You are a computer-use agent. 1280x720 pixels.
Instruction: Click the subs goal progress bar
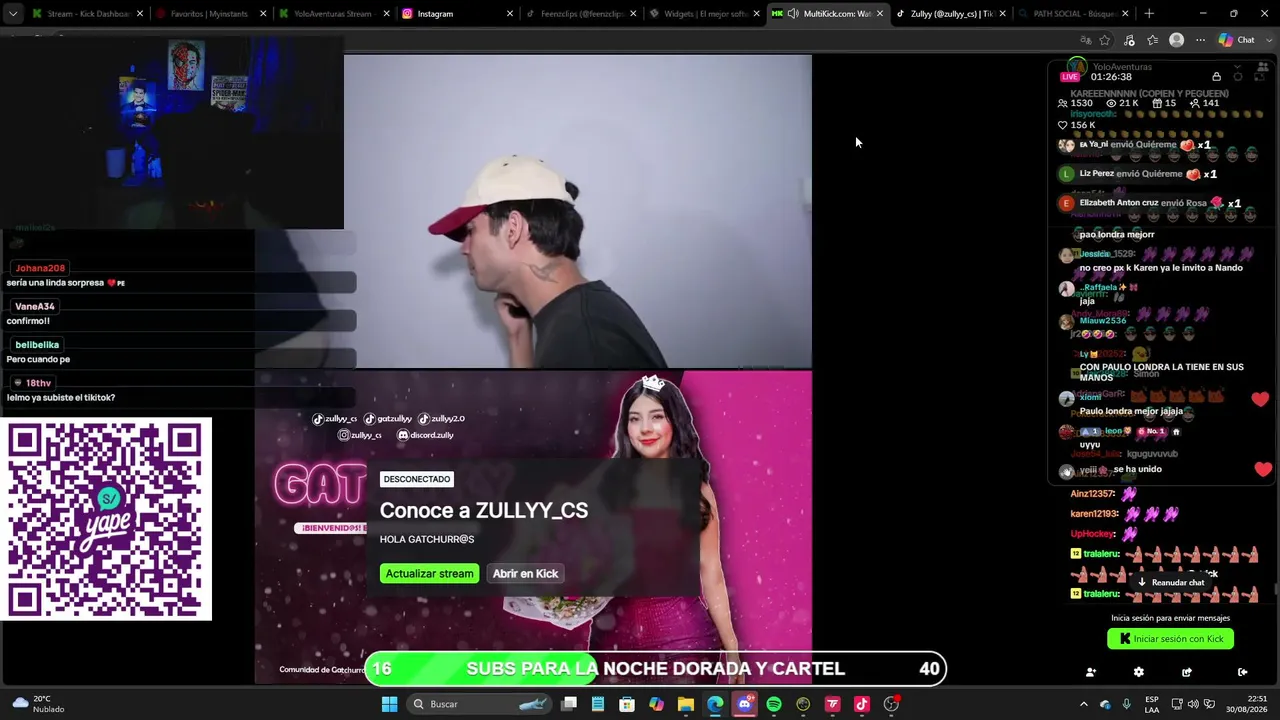click(655, 669)
